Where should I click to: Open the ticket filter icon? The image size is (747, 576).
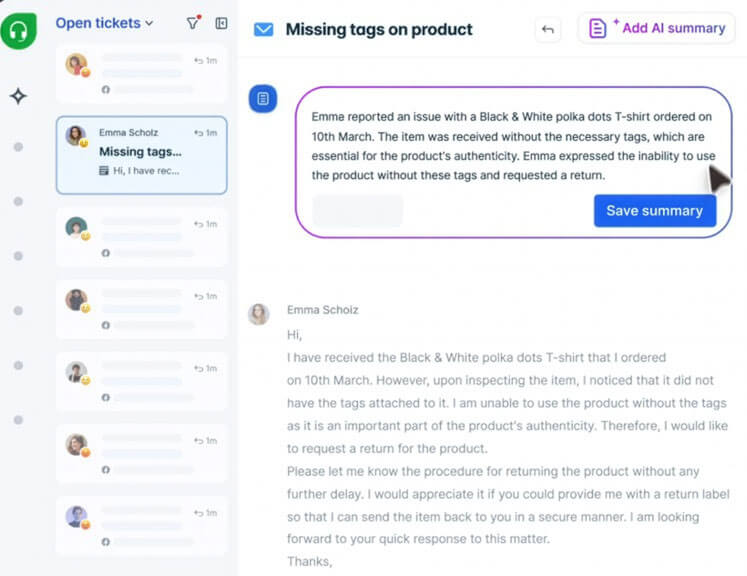click(x=193, y=23)
